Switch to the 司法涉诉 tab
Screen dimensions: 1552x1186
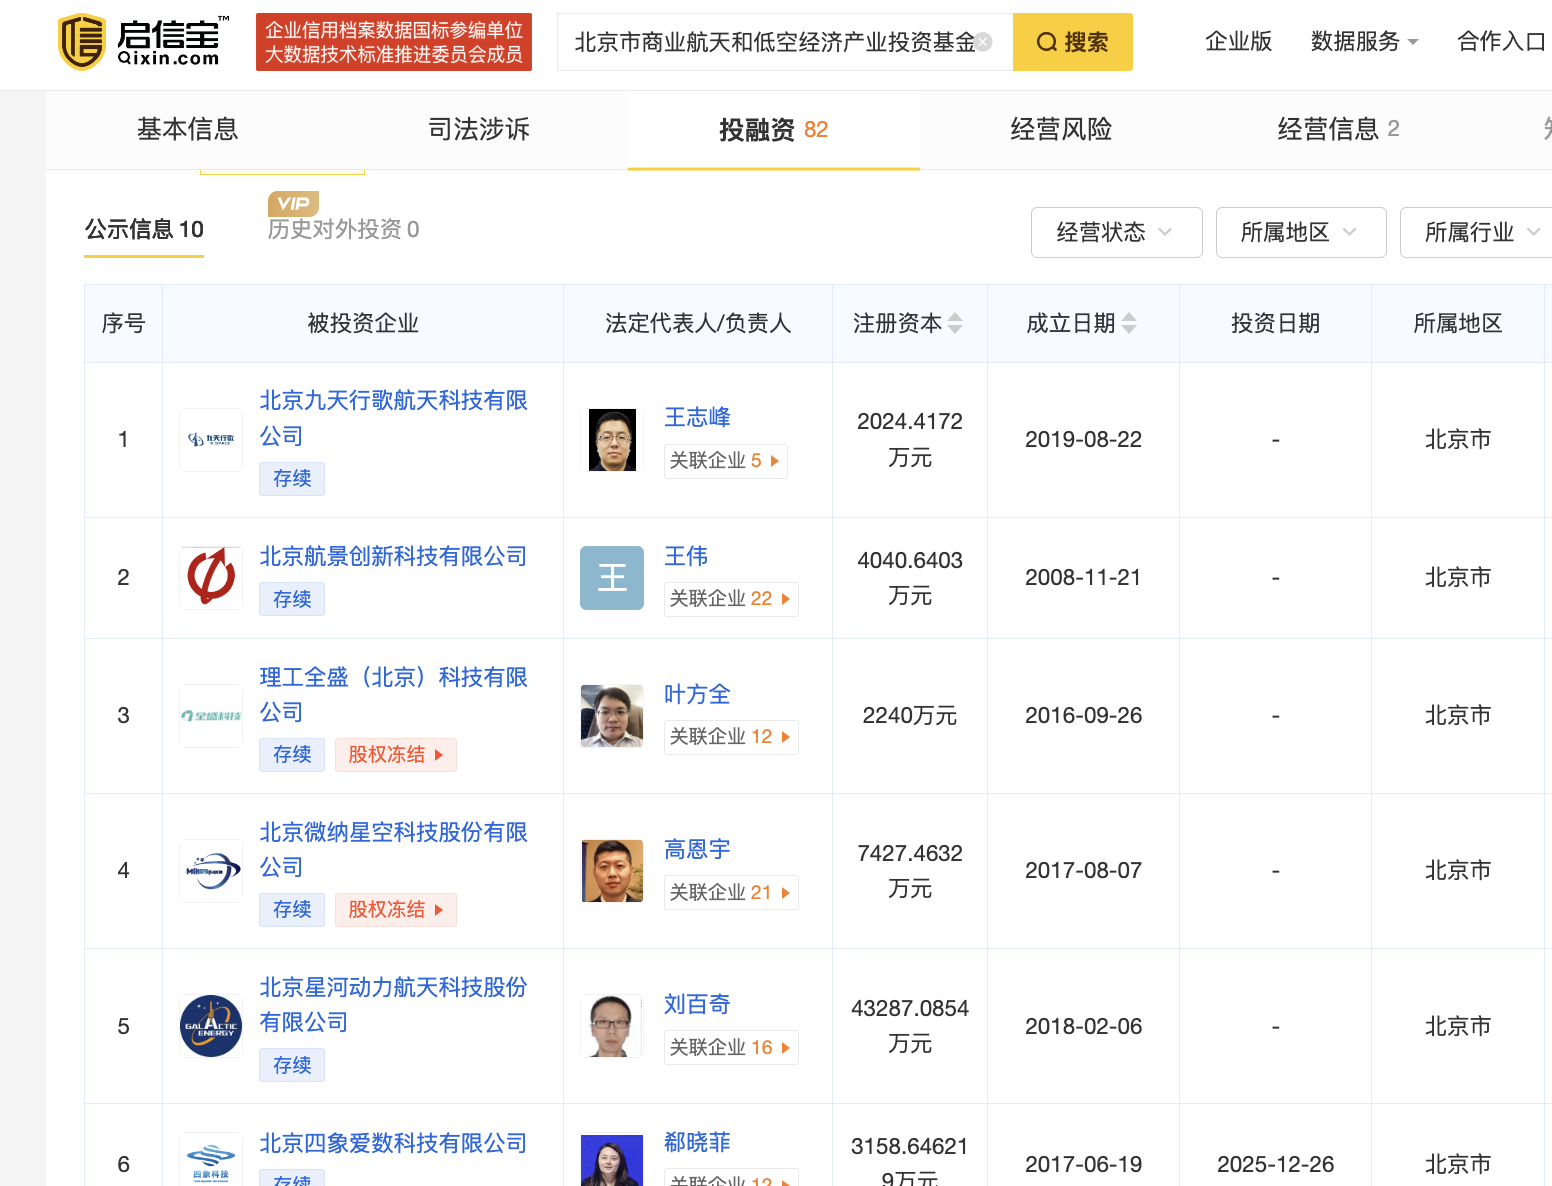(x=478, y=129)
